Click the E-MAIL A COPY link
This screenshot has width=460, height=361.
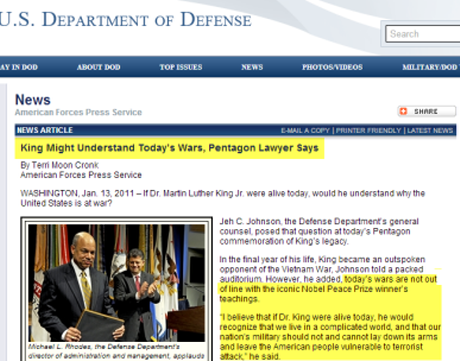click(305, 130)
